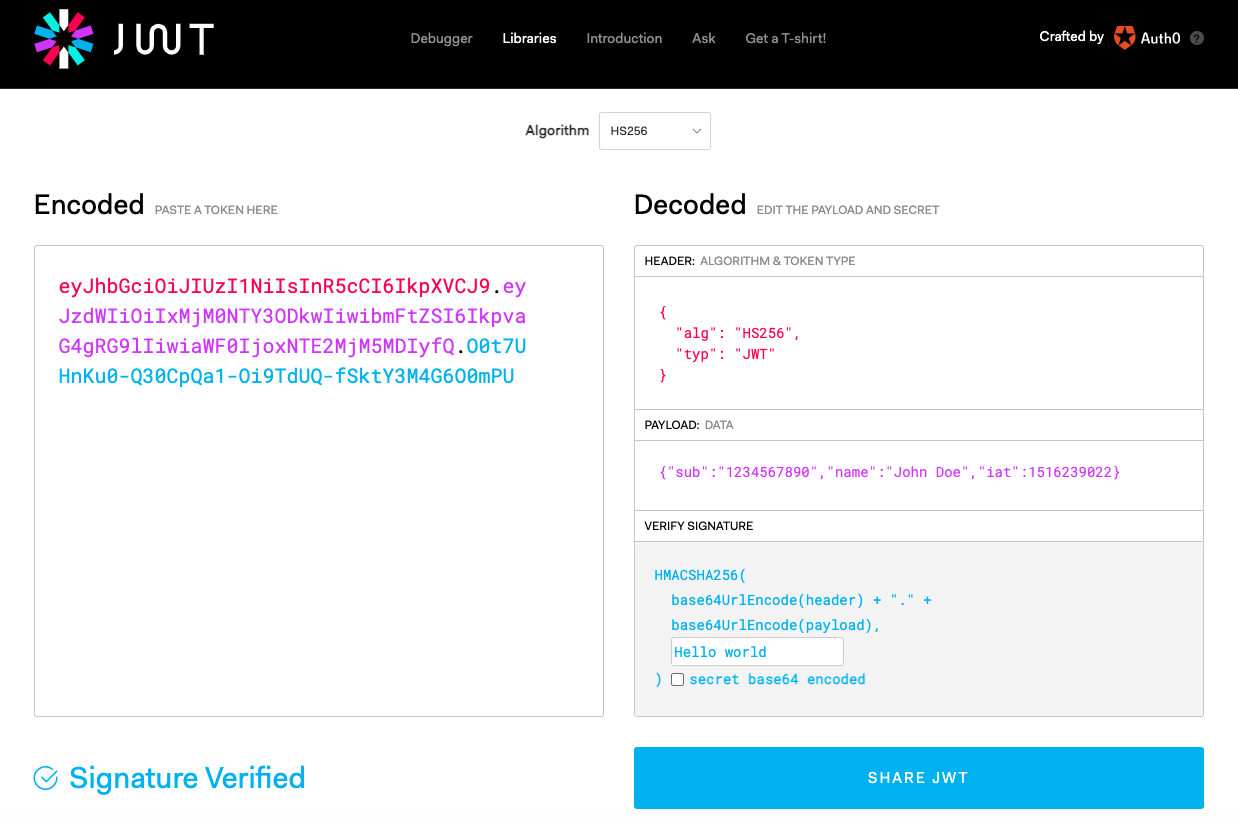Click the Signature Verified checkmark icon
1238x823 pixels.
(x=46, y=778)
